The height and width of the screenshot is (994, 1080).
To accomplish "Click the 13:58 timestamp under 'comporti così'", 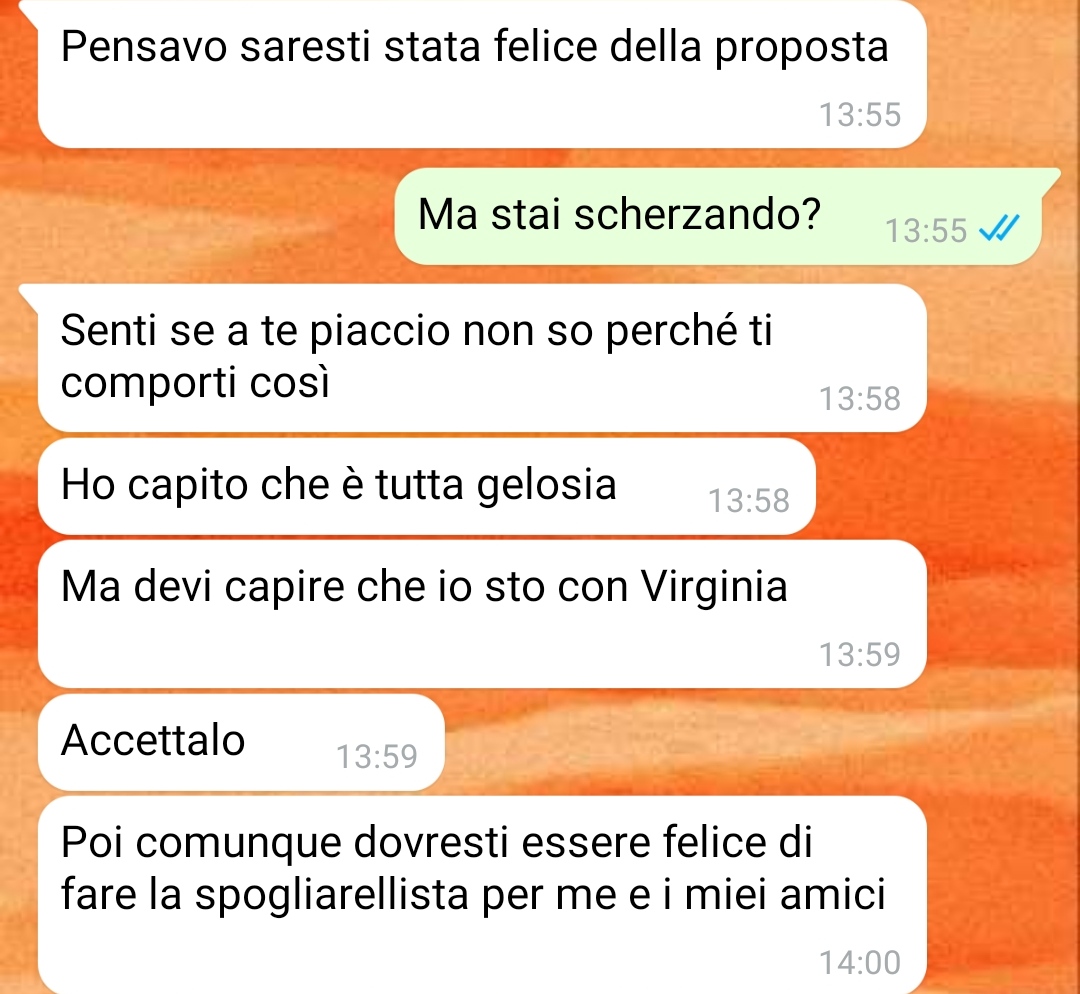I will [x=860, y=399].
